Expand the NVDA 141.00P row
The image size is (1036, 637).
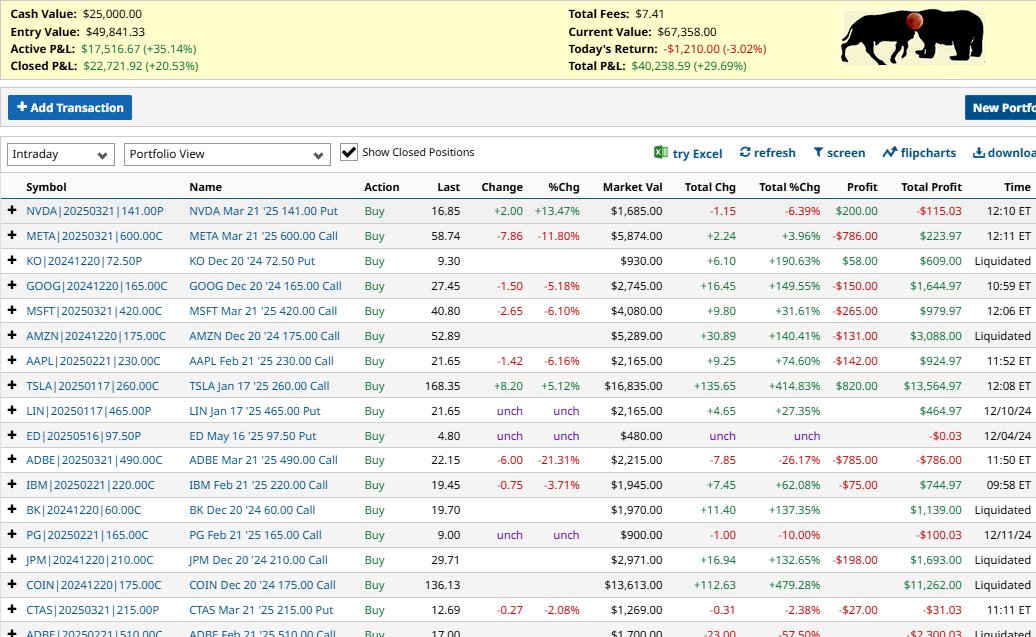tap(12, 210)
